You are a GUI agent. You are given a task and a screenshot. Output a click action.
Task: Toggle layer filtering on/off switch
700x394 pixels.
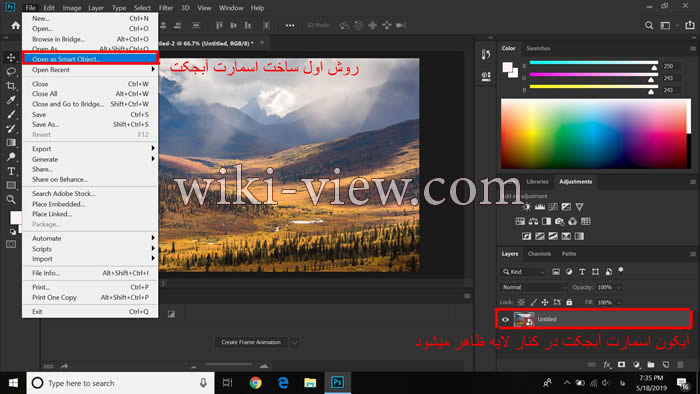point(621,270)
